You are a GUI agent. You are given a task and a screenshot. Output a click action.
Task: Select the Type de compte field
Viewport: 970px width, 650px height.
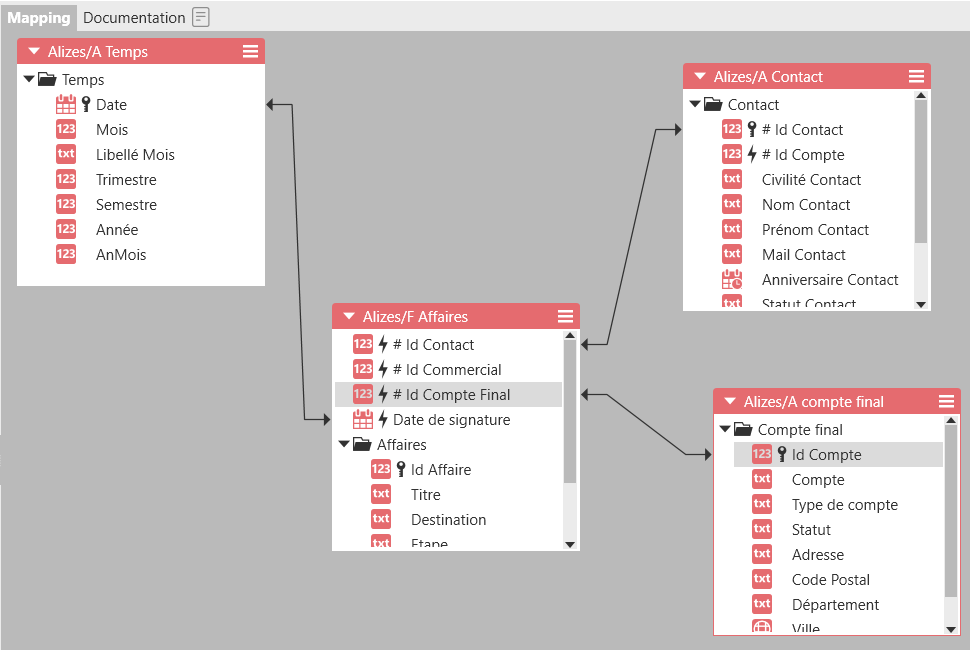pyautogui.click(x=844, y=504)
